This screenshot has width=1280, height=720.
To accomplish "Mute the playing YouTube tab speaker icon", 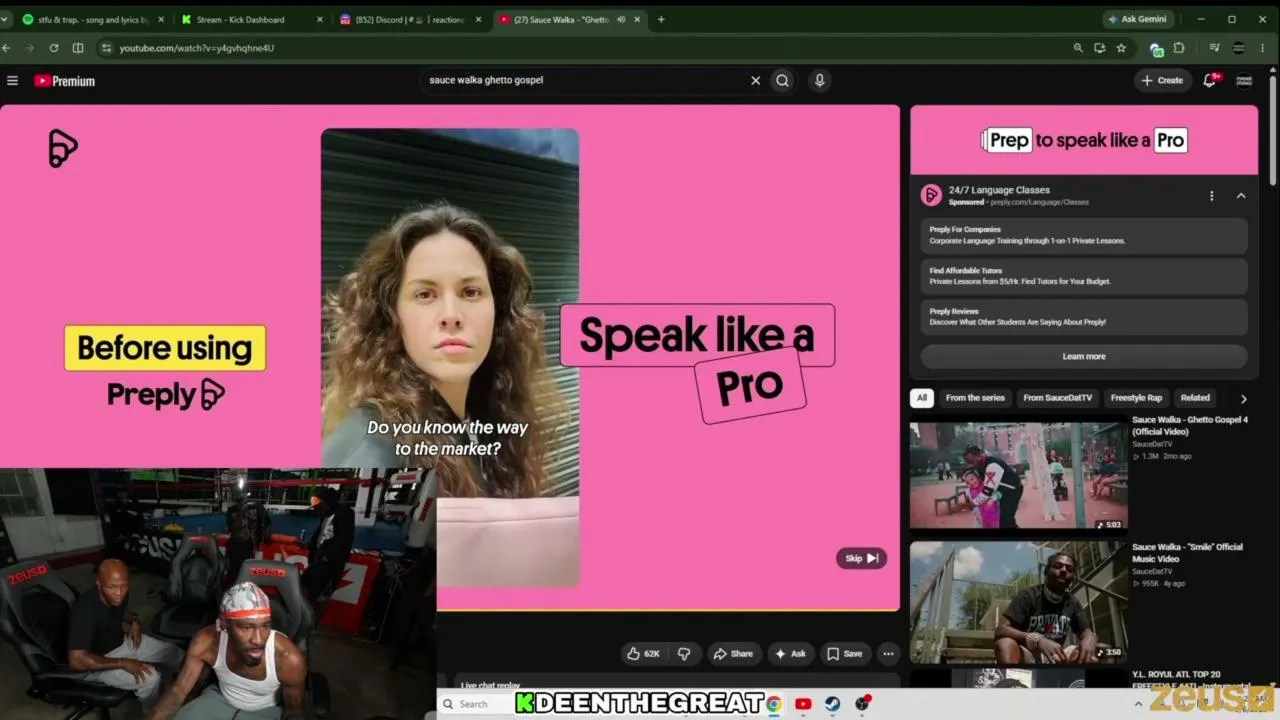I will 621,19.
